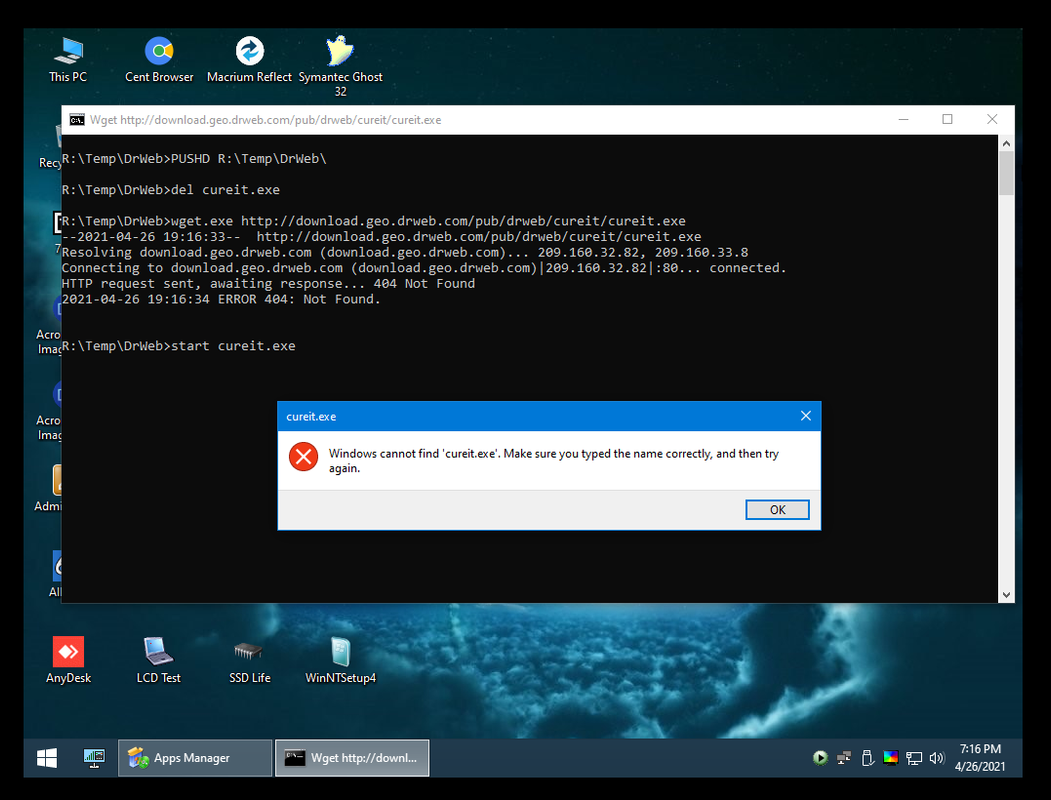
Task: Click the 'Windows cannot find' error message text
Action: coord(554,460)
